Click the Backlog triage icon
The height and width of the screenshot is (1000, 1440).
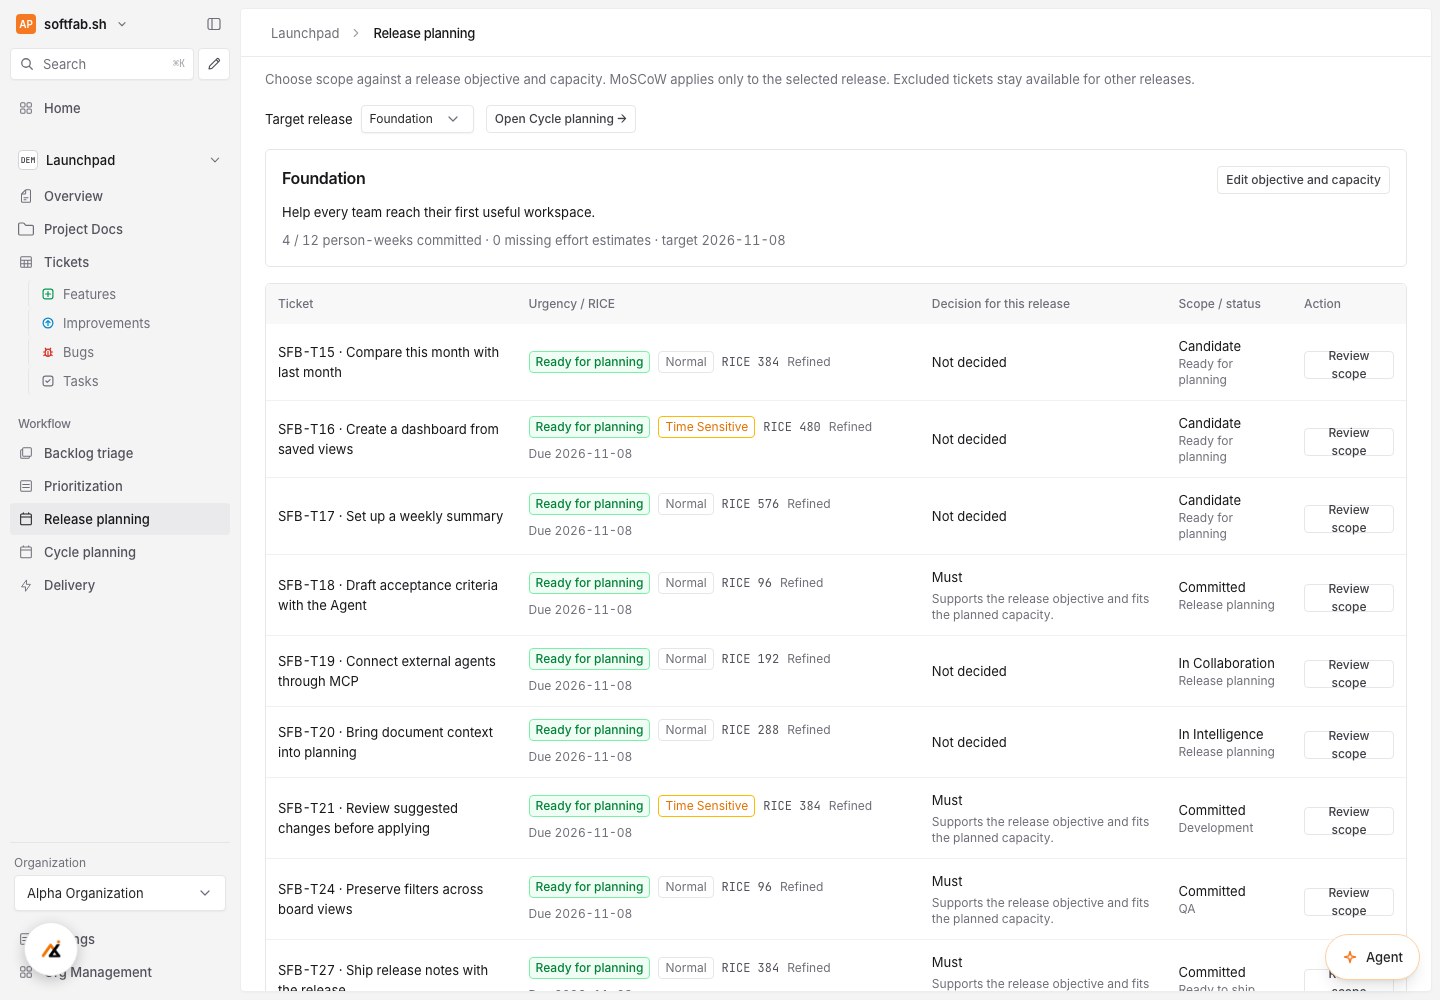pyautogui.click(x=26, y=453)
